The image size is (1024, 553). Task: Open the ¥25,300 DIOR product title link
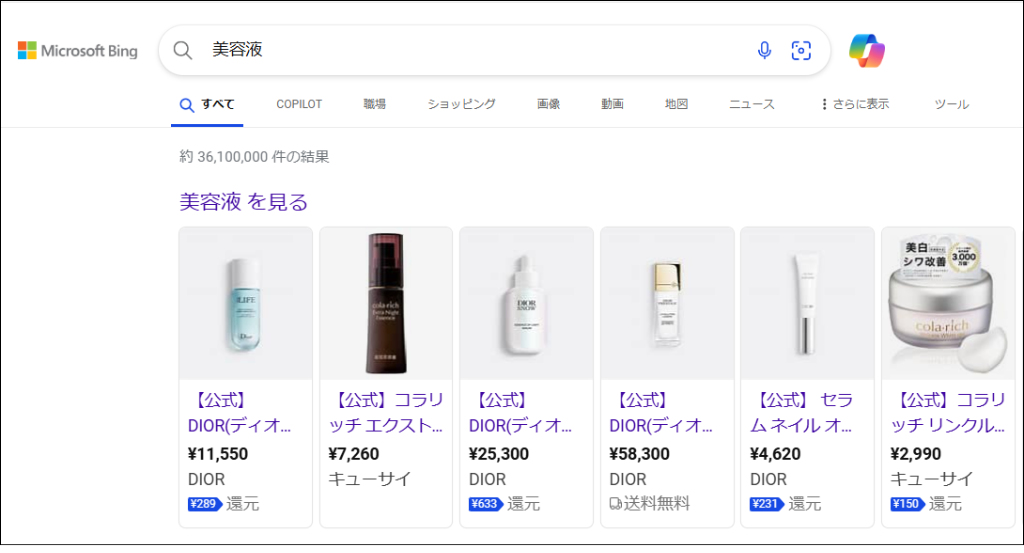point(520,413)
